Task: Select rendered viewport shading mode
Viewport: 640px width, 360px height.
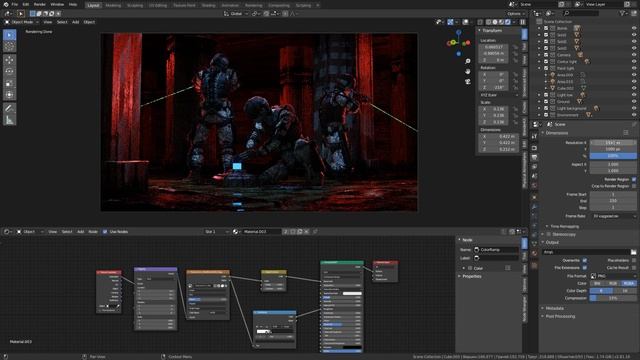Action: [x=508, y=22]
